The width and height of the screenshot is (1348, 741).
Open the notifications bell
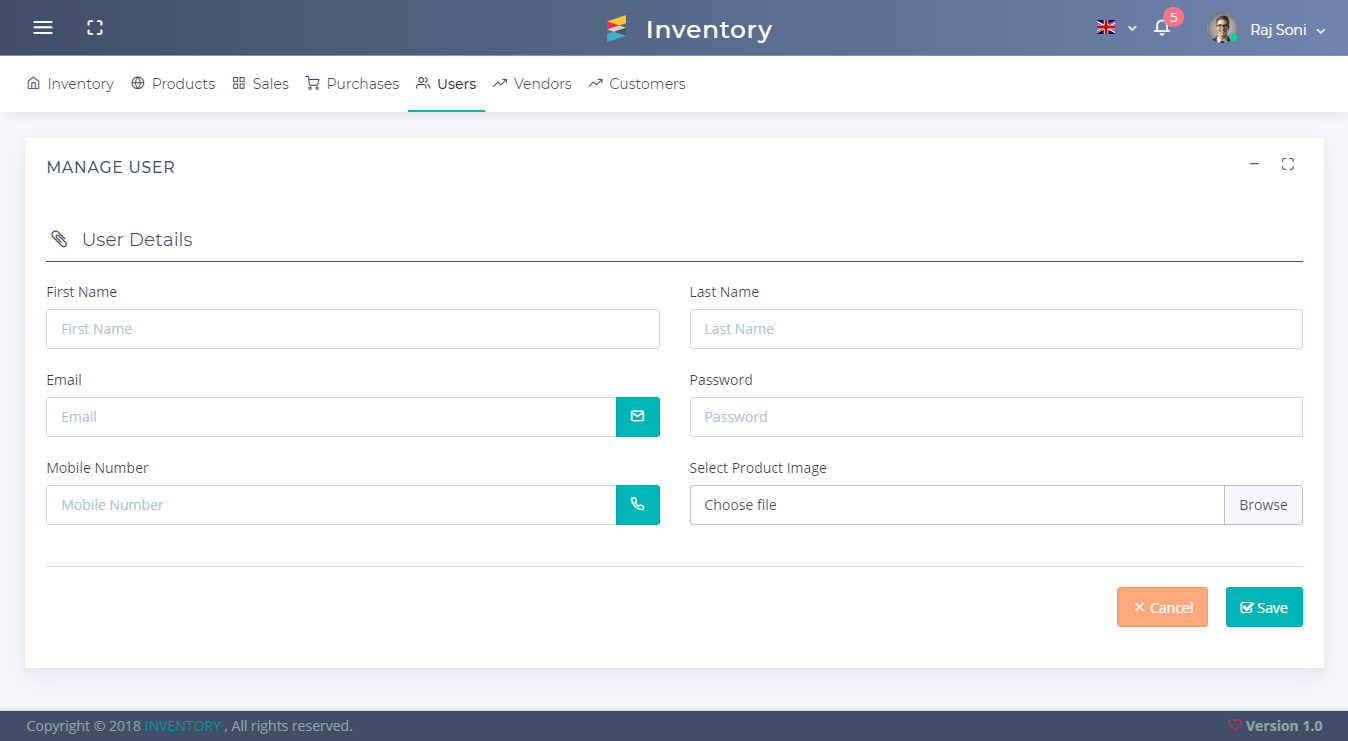(1162, 28)
